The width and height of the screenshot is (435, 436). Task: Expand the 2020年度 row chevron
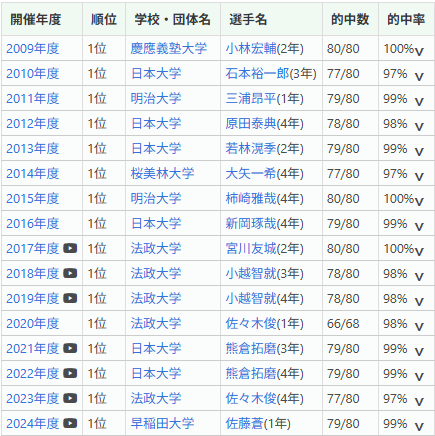pyautogui.click(x=419, y=327)
